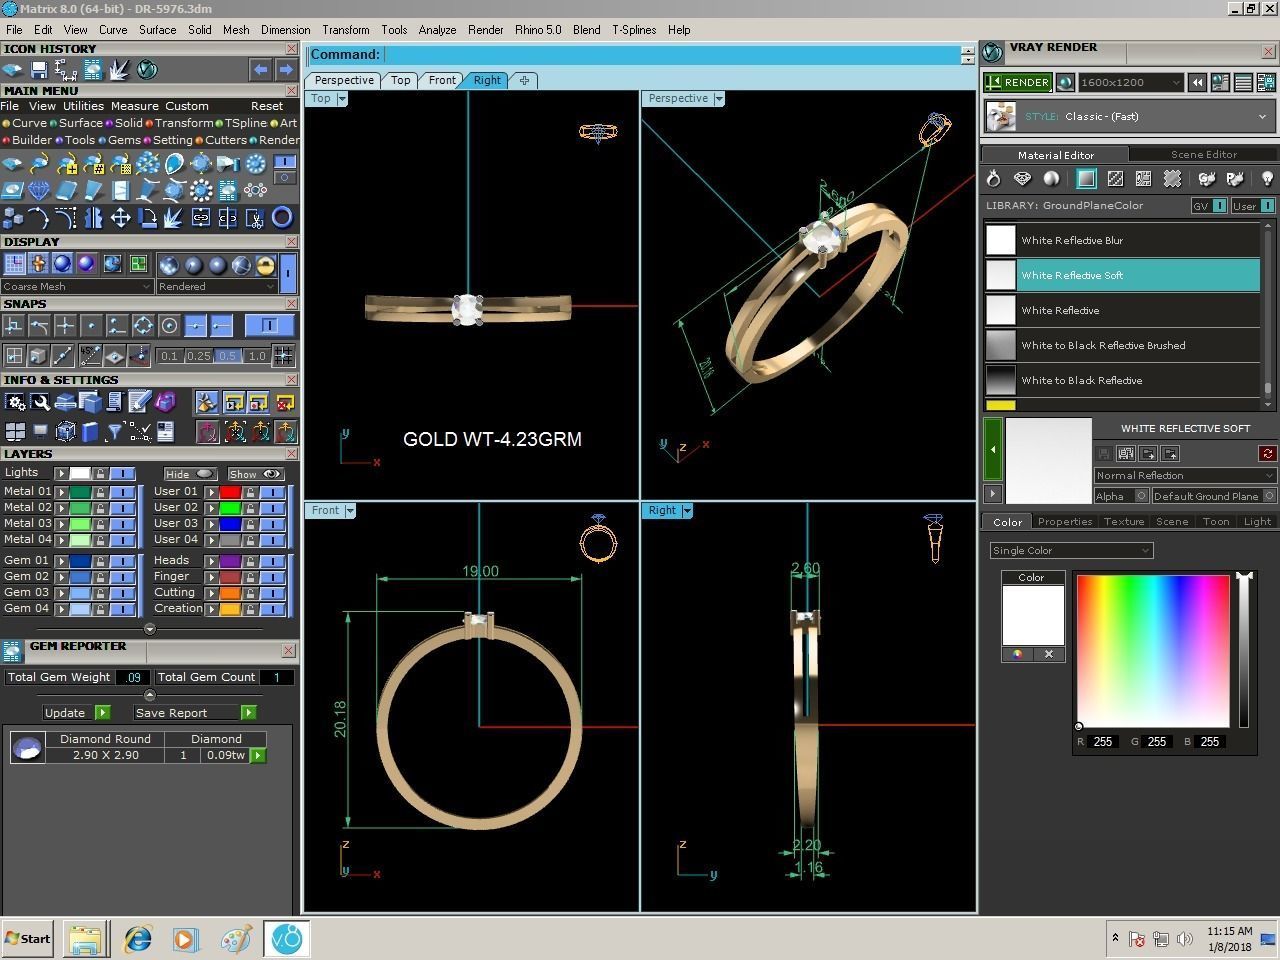This screenshot has height=960, width=1280.
Task: Click the Creation layer orange color swatch
Action: (x=230, y=609)
